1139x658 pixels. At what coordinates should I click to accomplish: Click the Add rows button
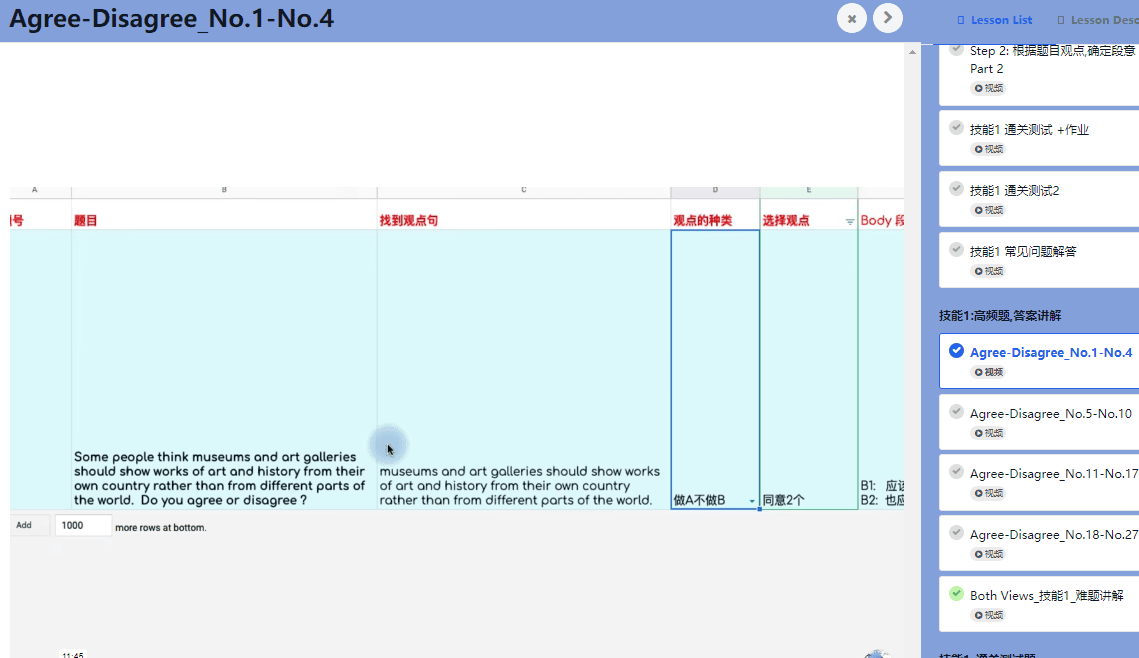[24, 525]
